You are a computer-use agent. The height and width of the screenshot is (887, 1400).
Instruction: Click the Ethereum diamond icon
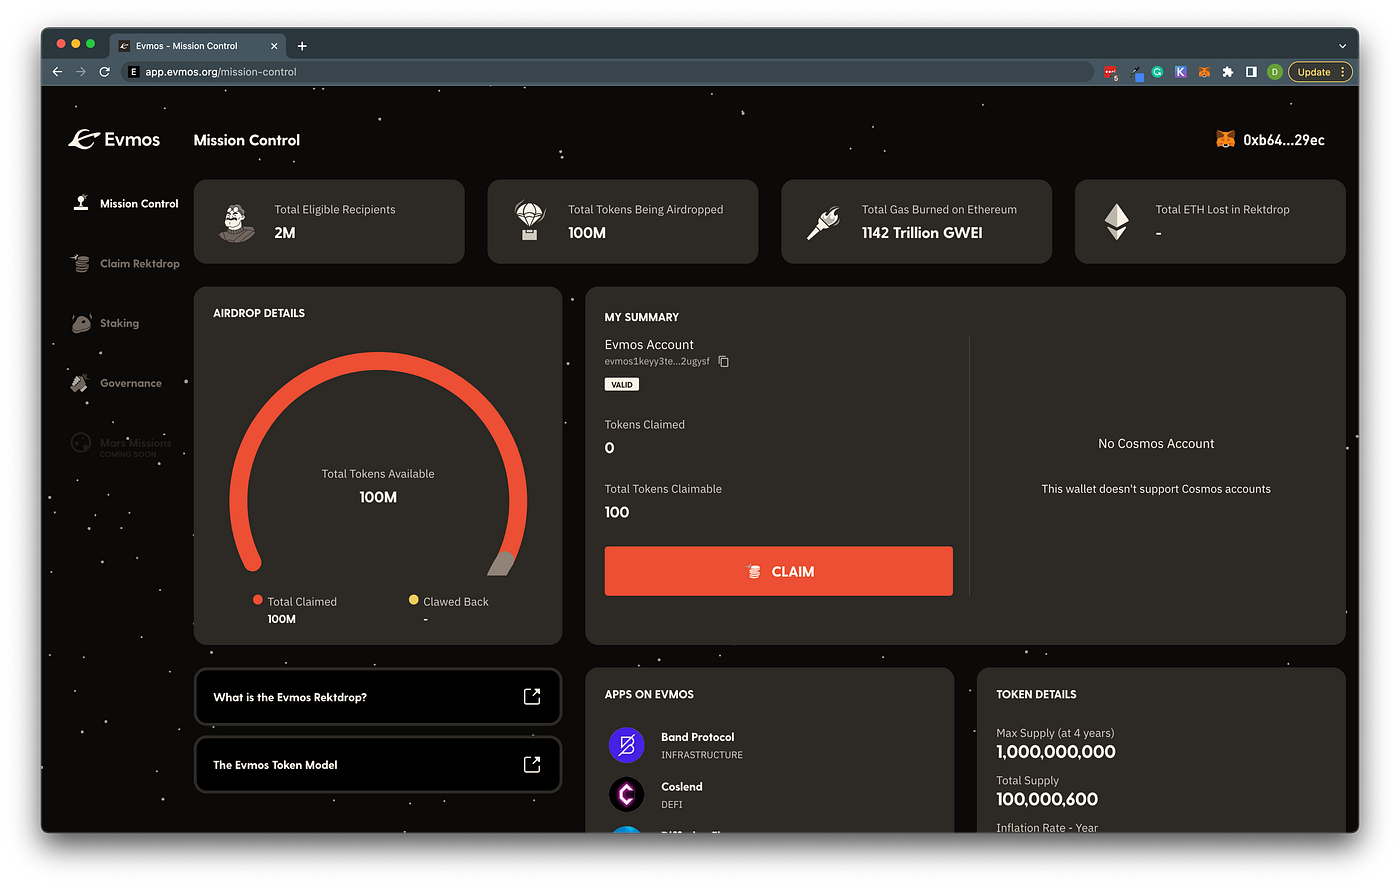click(1116, 222)
